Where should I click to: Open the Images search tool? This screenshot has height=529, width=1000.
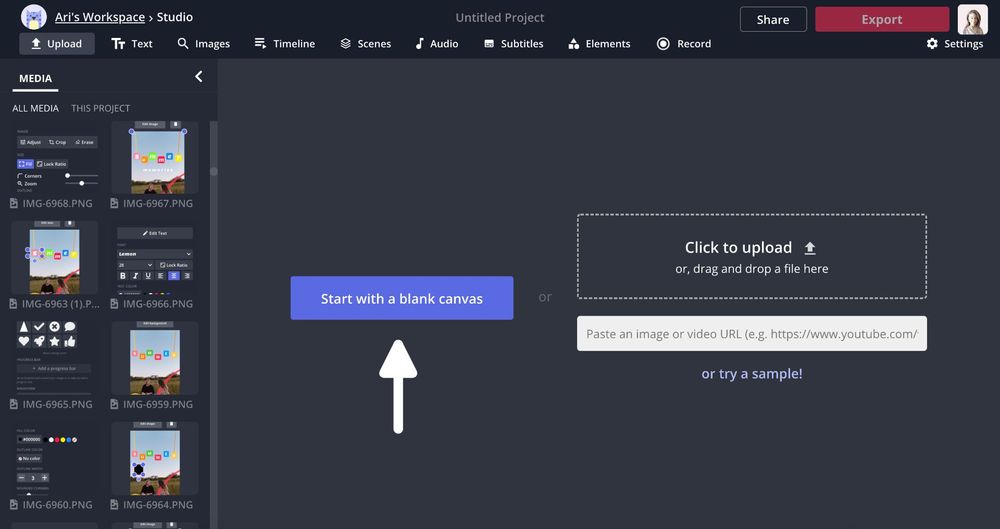[203, 44]
